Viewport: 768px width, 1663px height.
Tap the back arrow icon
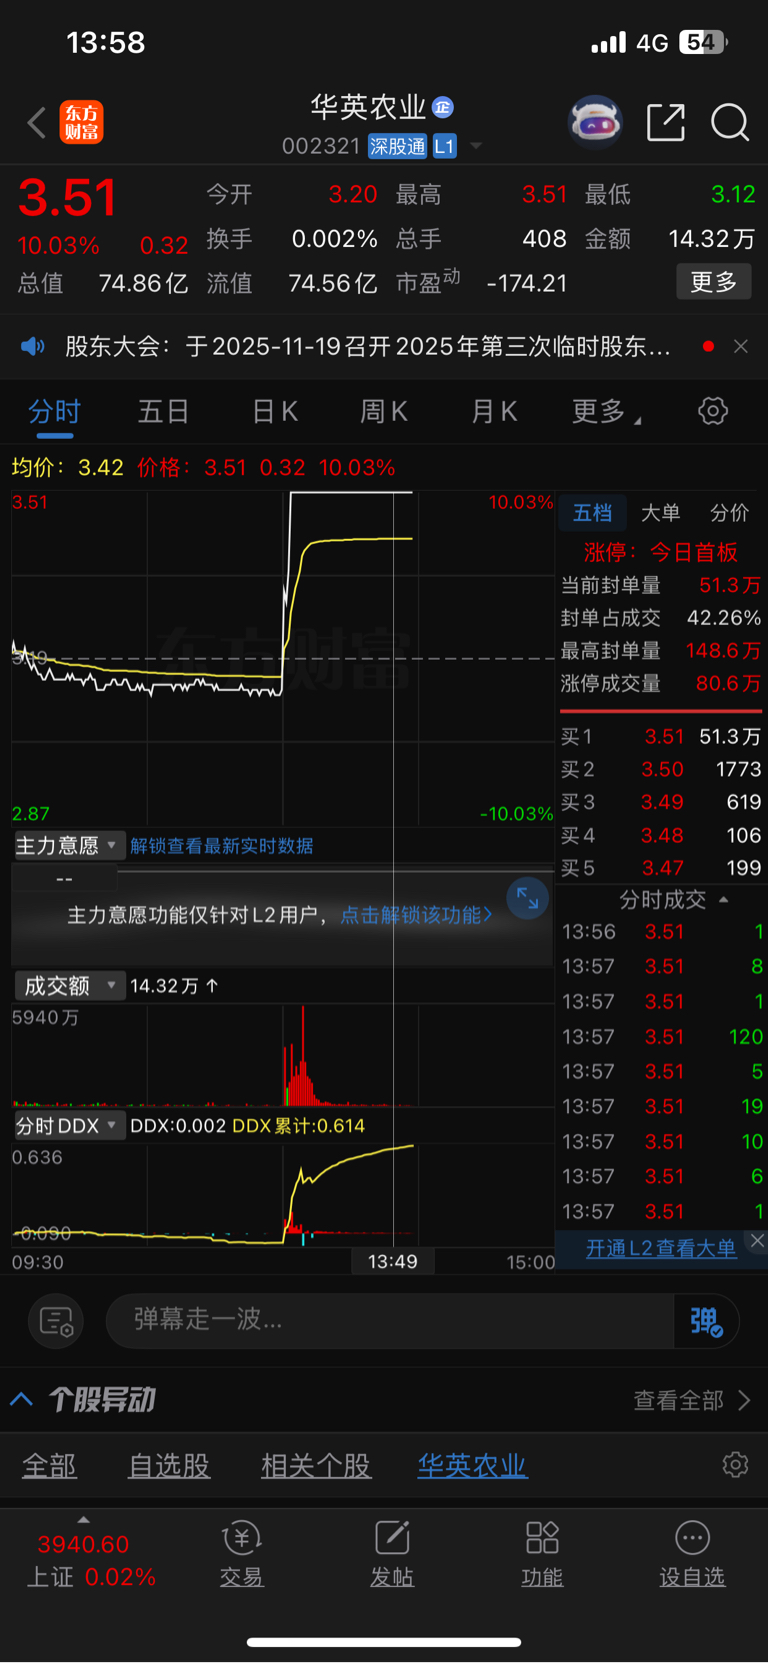(x=37, y=123)
